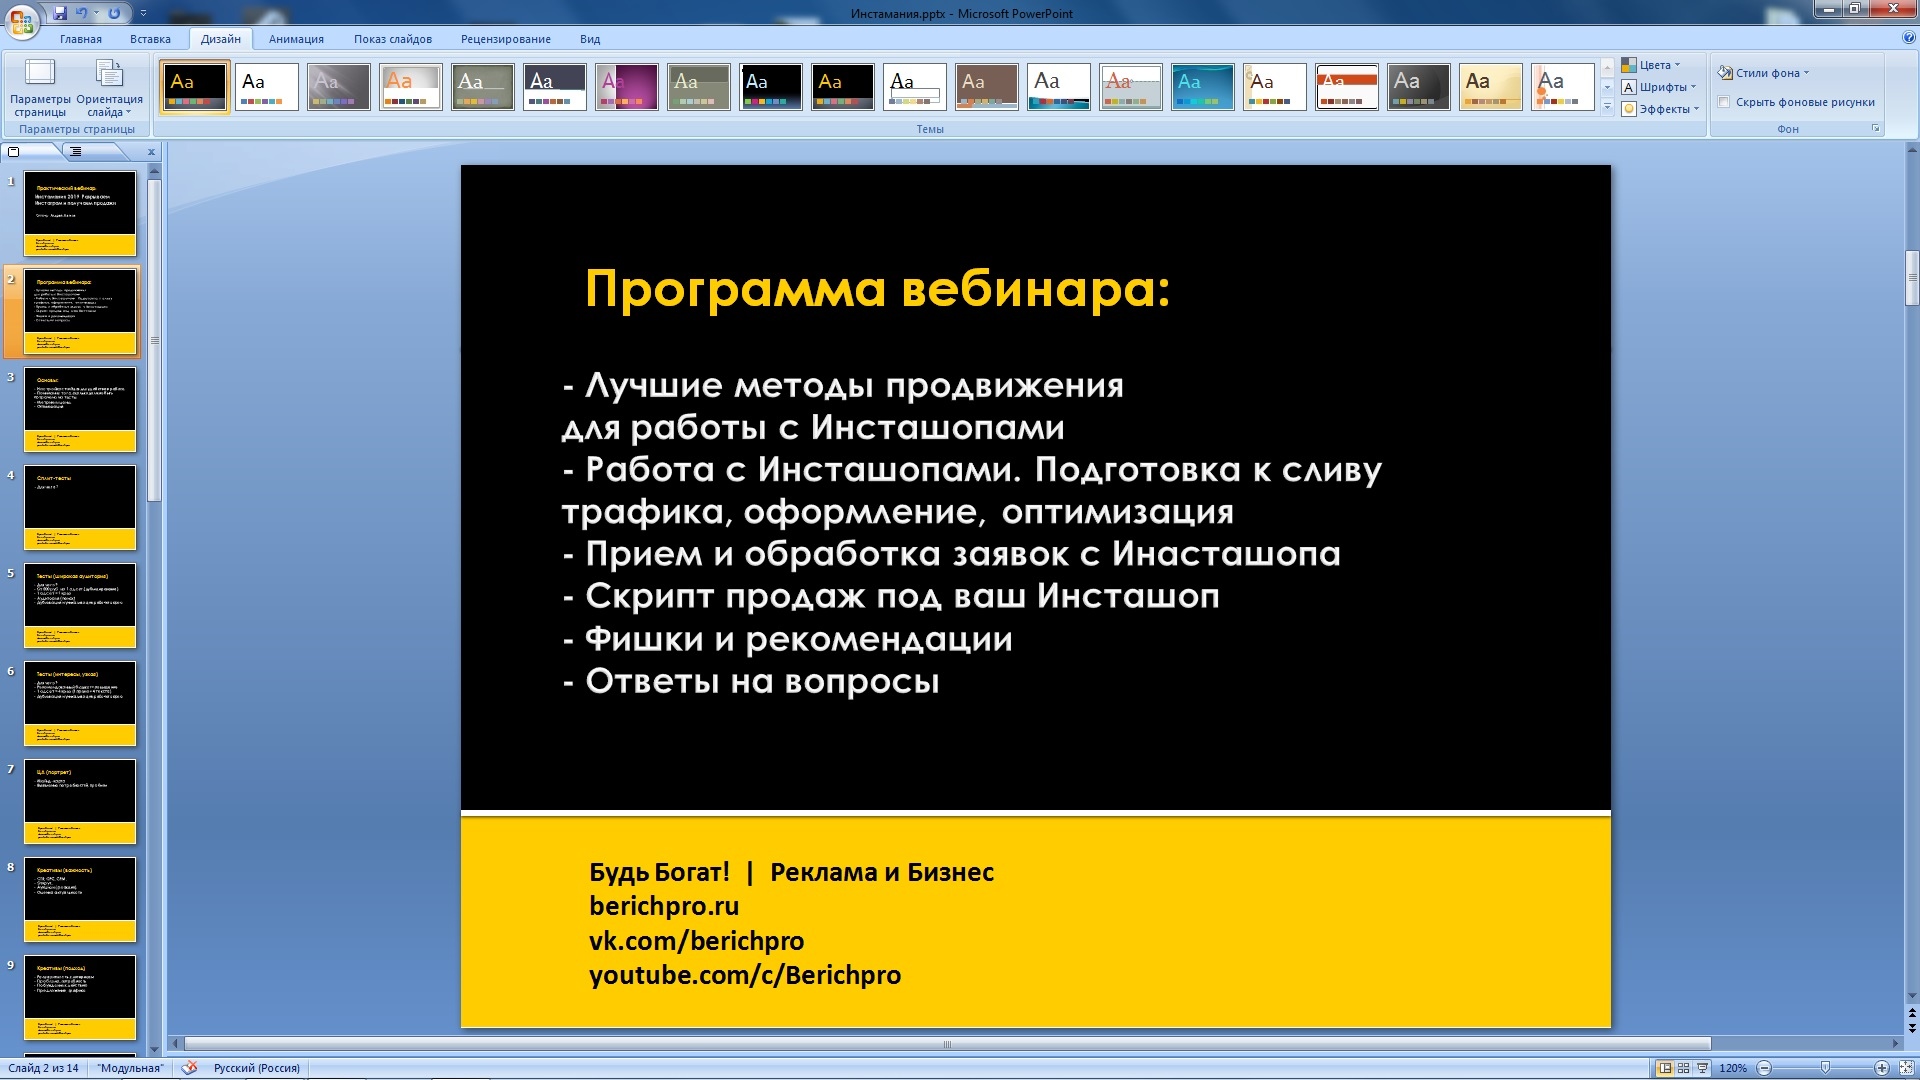The height and width of the screenshot is (1080, 1920).
Task: Apply the olive-gray textured theme
Action: coord(483,87)
